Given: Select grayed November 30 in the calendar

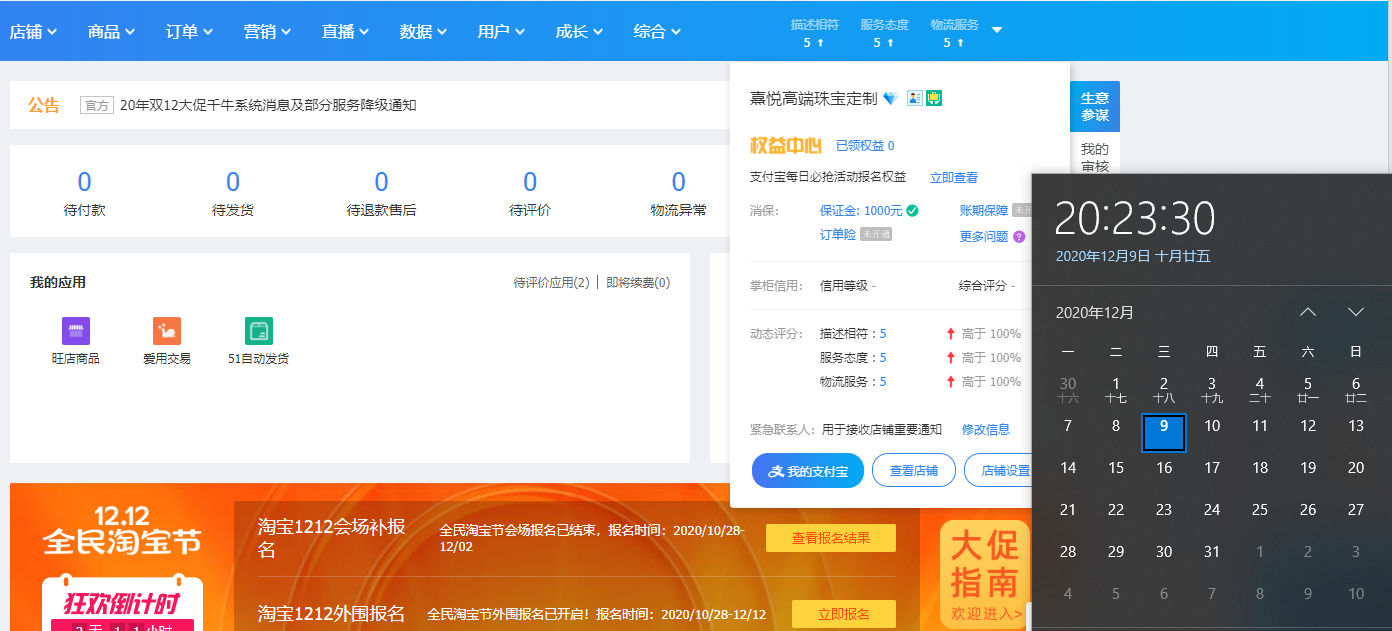Looking at the screenshot, I should (1068, 390).
